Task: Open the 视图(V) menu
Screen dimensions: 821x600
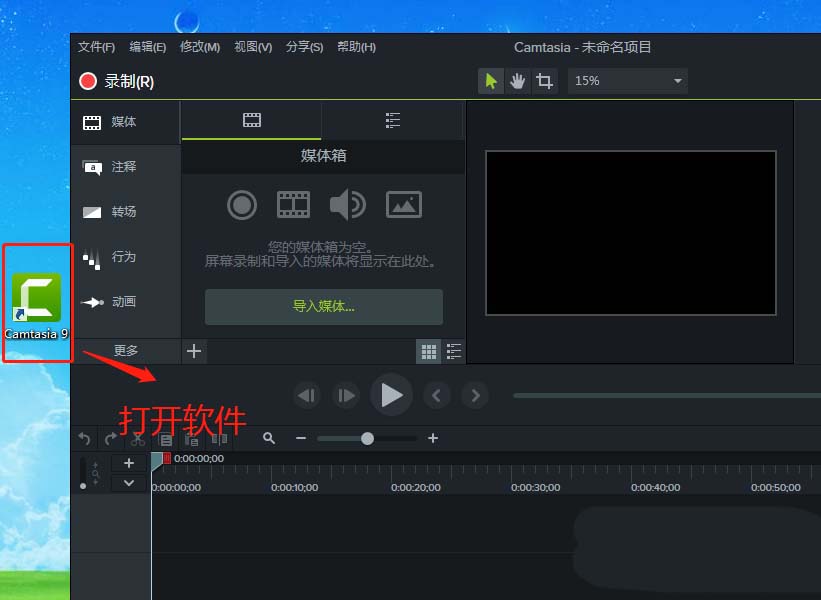Action: coord(253,47)
